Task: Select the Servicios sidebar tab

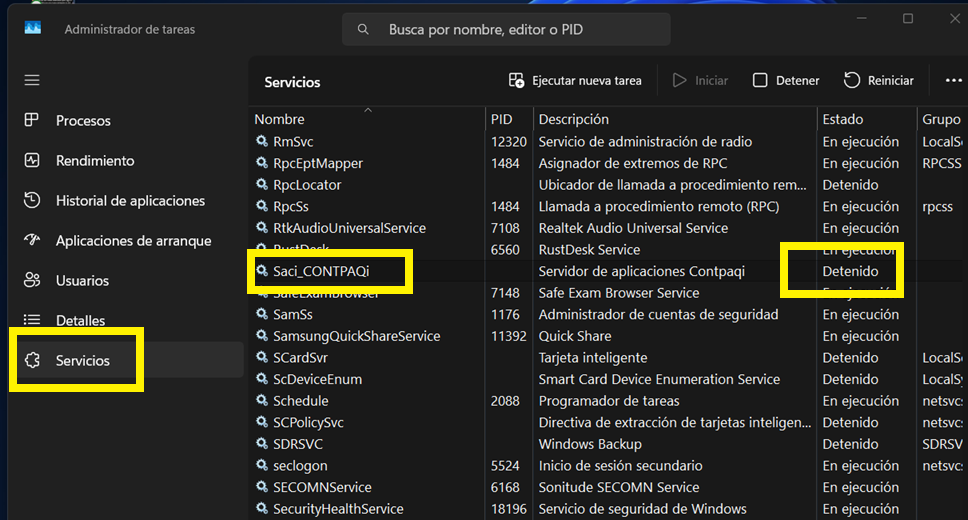Action: click(x=82, y=361)
